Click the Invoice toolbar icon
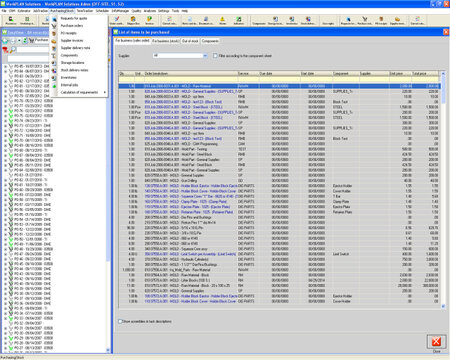This screenshot has width=450, height=360. pos(149,21)
